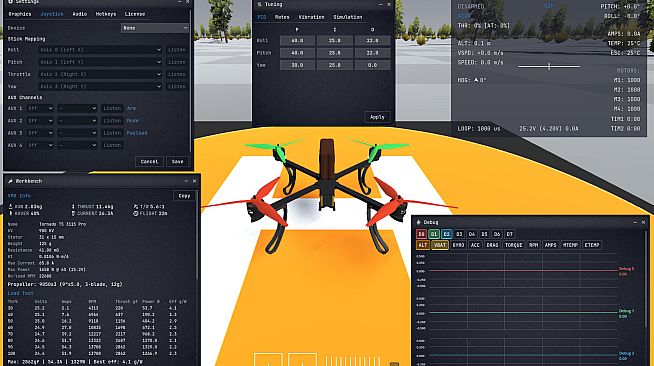Enable the TORQUE graph trace
The width and height of the screenshot is (654, 366).
tap(513, 246)
